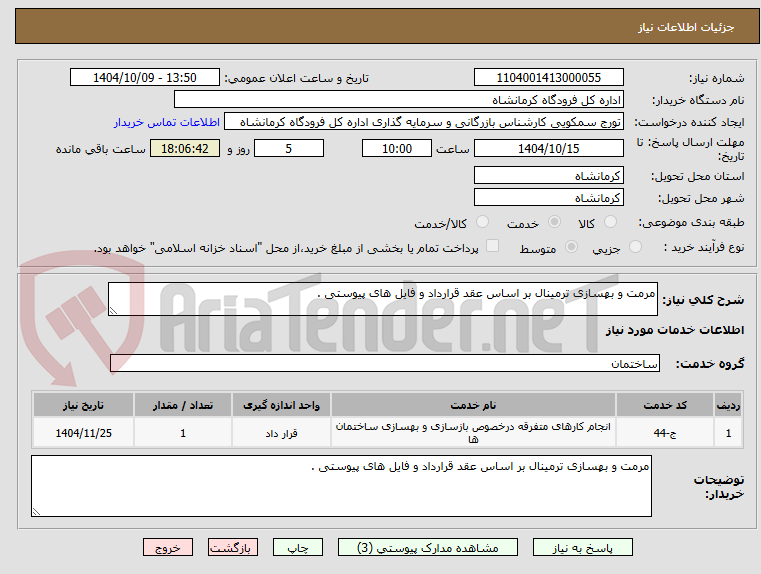Select the 'متوسط' purchase type radio
Screen dimensions: 761x574
571,247
